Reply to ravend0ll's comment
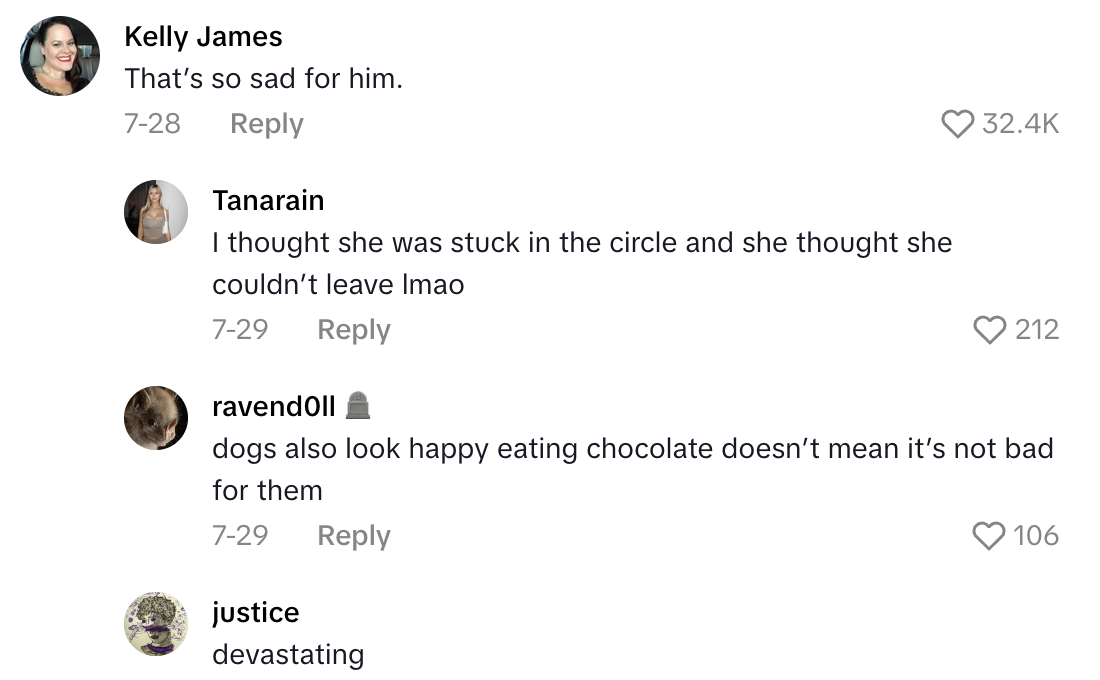 [x=353, y=536]
